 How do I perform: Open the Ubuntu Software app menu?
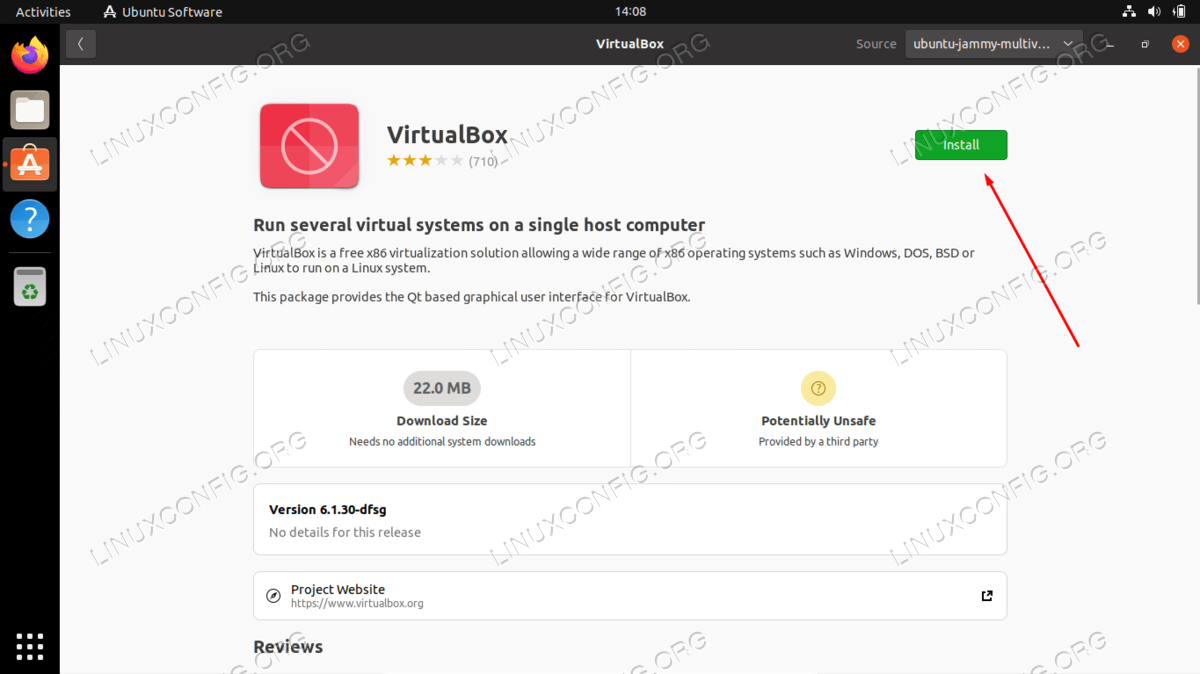click(163, 12)
